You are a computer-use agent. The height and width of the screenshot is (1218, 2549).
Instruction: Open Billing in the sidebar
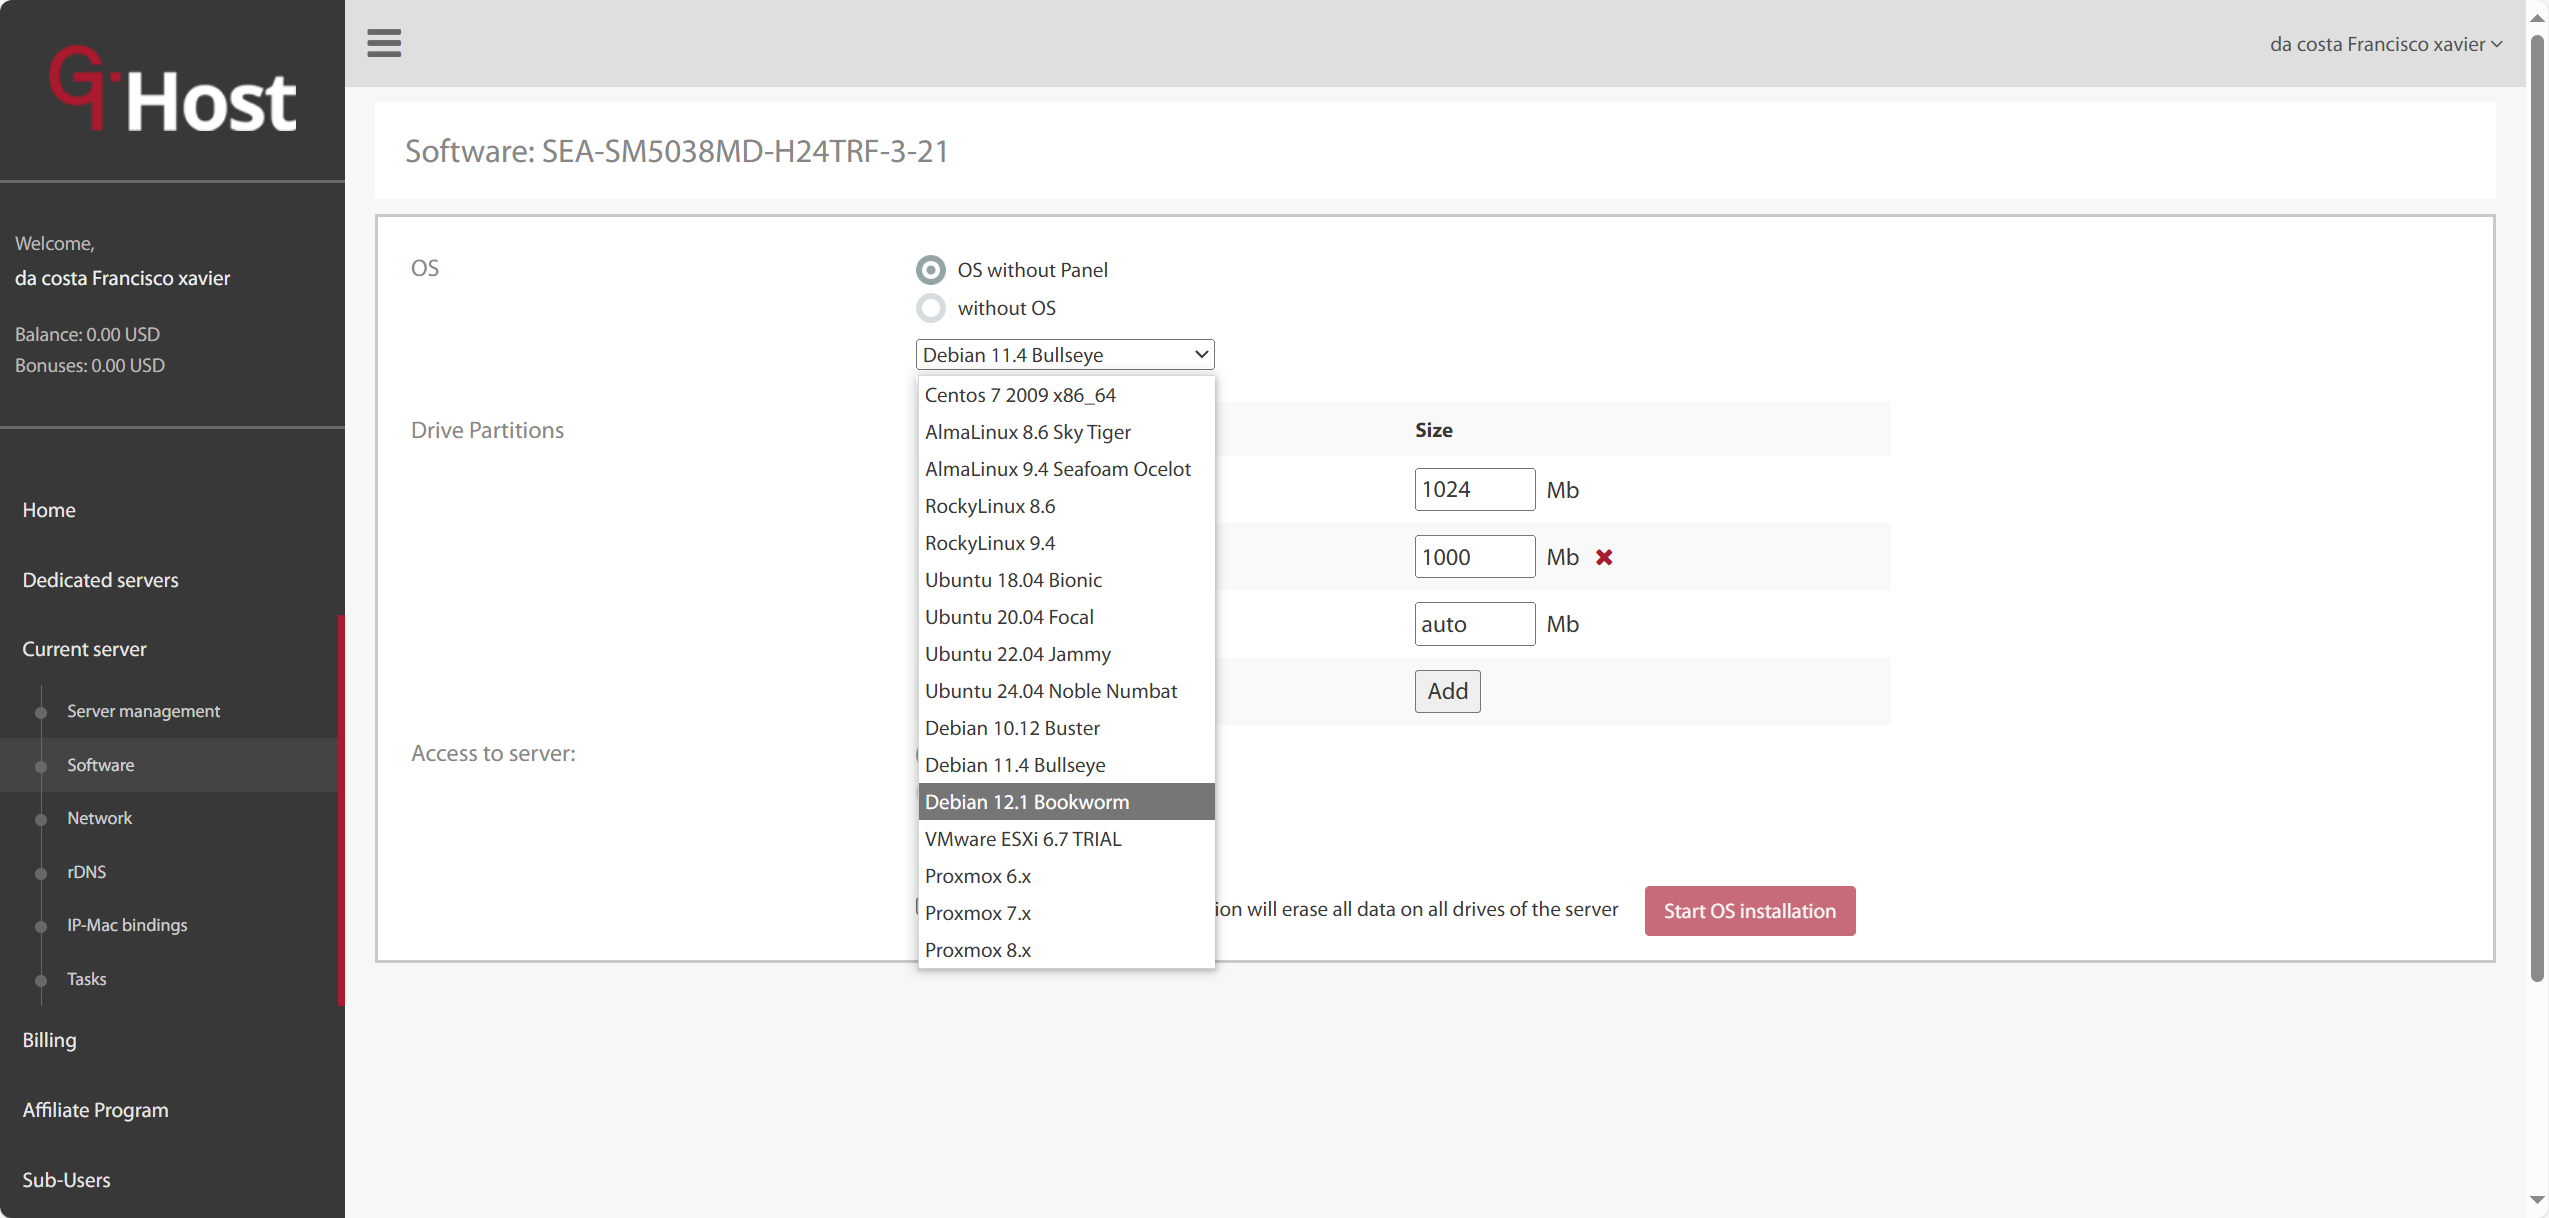(49, 1040)
